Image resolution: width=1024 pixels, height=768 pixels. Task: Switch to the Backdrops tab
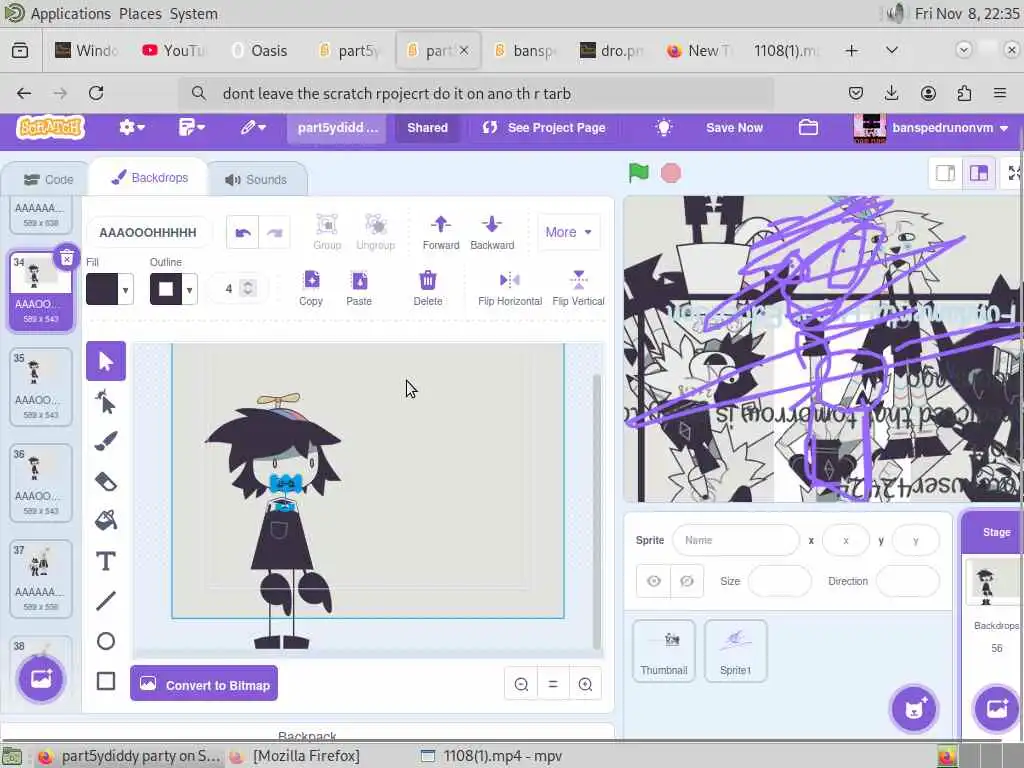click(x=150, y=178)
